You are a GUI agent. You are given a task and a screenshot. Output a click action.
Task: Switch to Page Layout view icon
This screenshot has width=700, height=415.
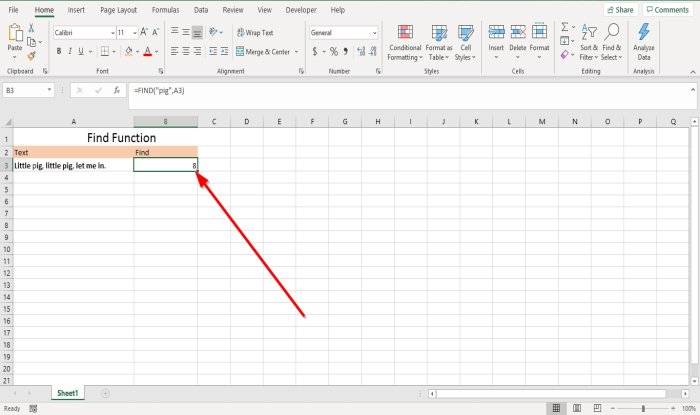(577, 408)
